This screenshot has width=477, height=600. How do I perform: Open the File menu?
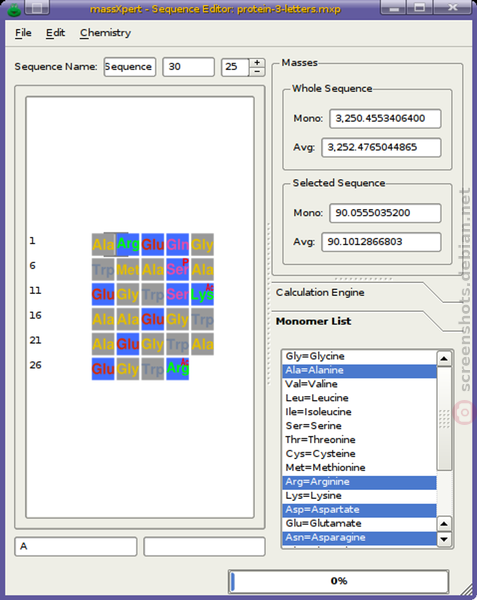pos(23,33)
